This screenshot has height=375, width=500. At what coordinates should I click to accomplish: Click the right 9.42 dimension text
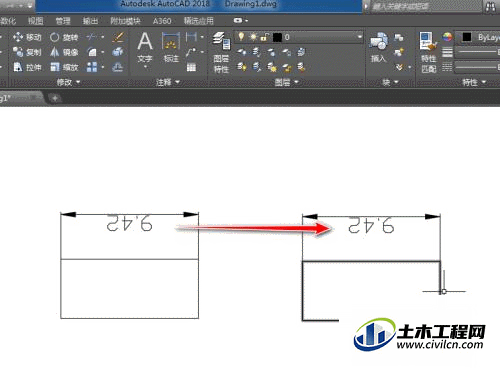coord(371,225)
